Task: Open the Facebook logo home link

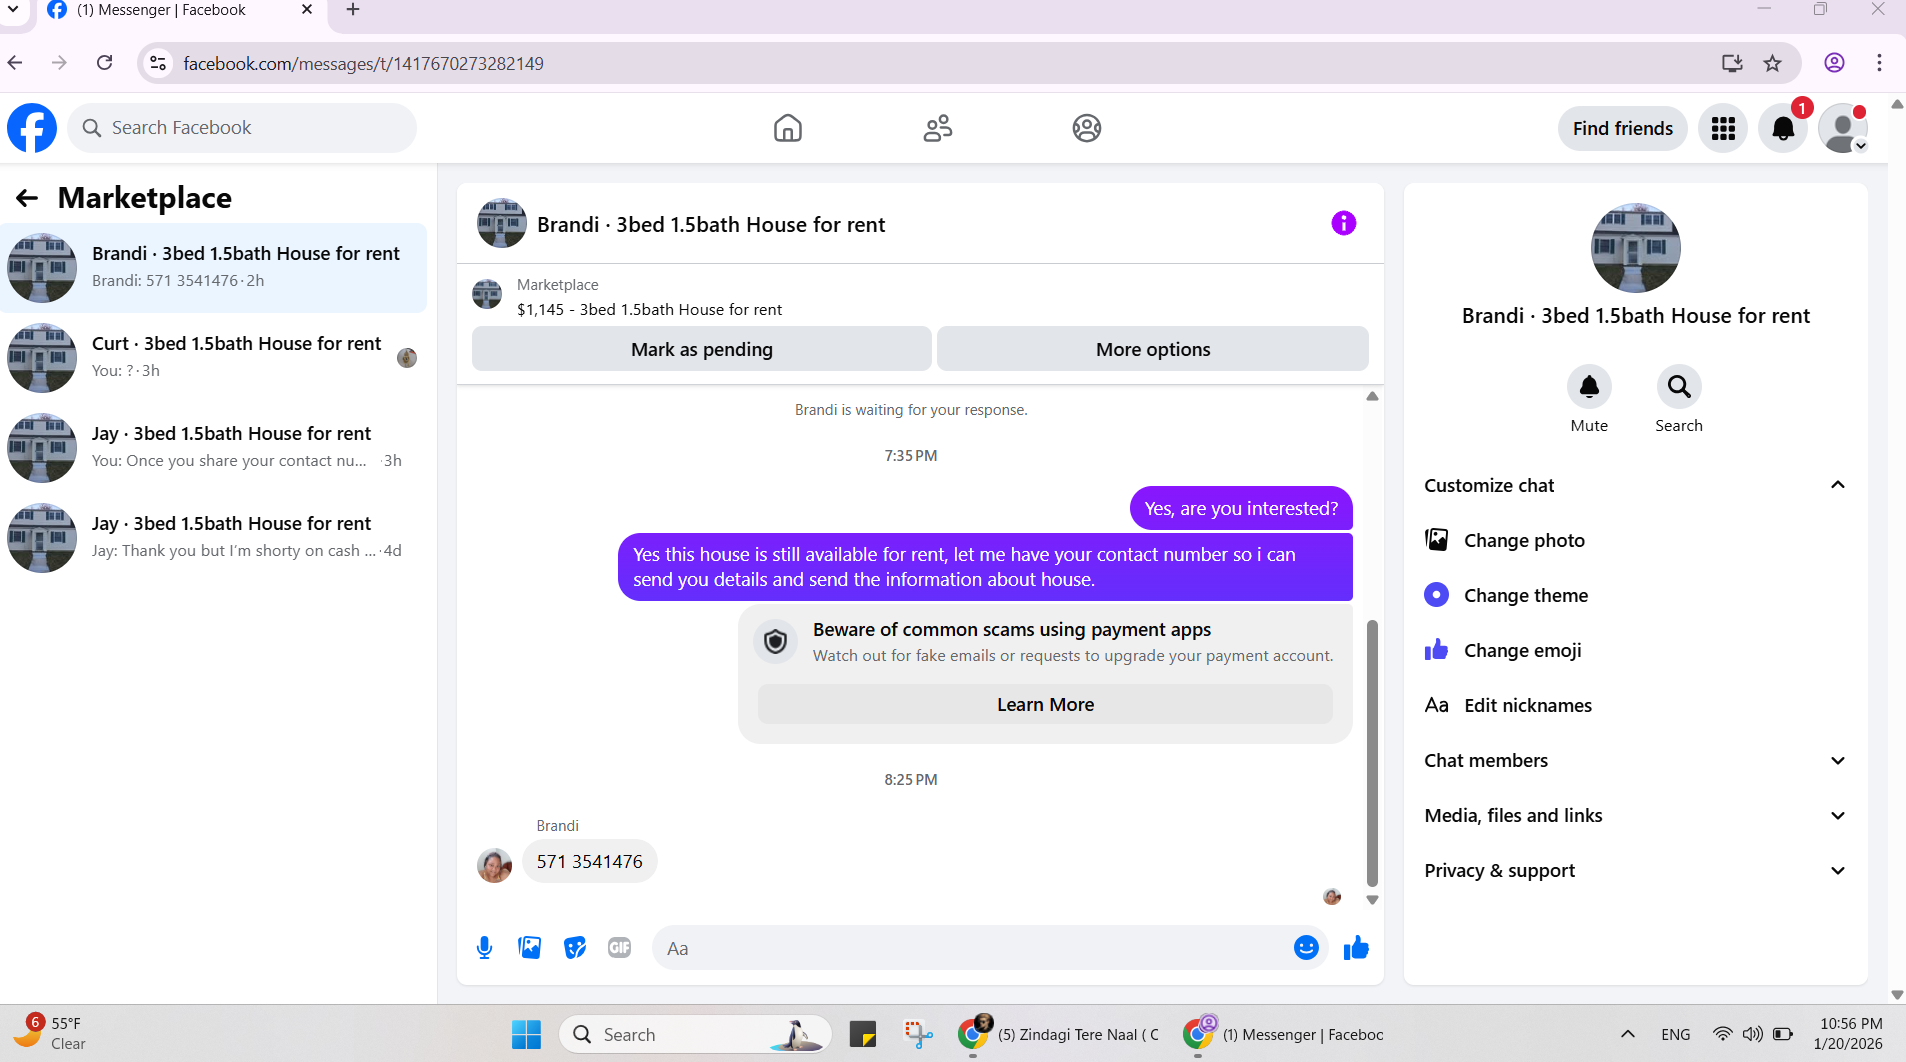Action: (32, 128)
